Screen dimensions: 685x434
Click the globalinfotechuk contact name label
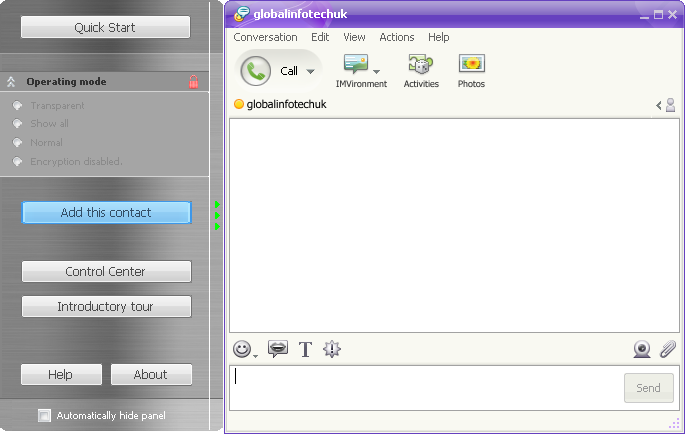pos(287,104)
